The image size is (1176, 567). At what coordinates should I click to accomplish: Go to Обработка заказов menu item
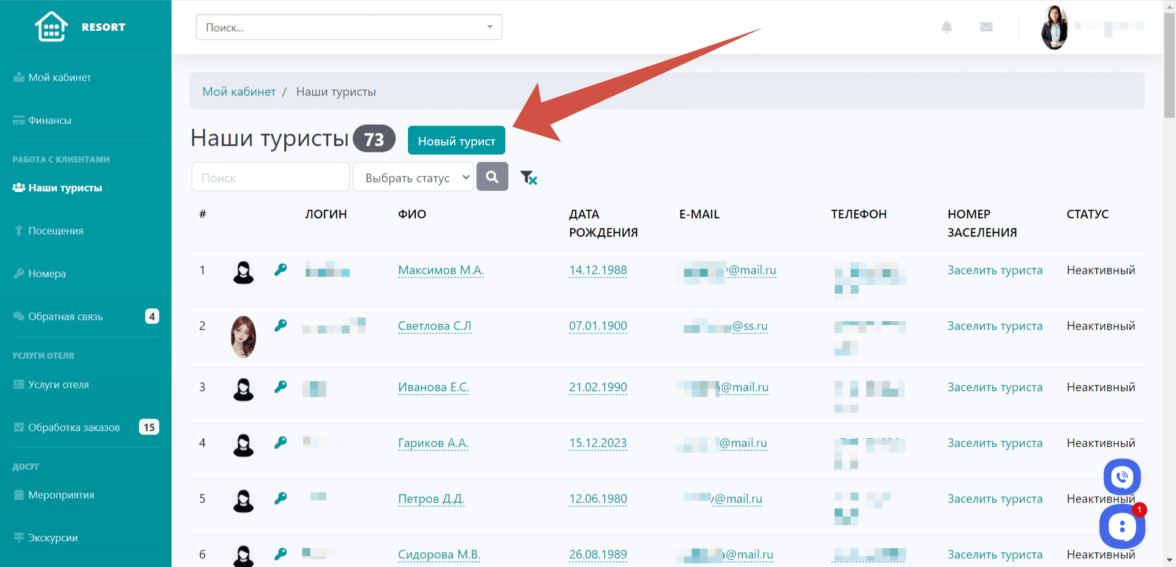[x=74, y=427]
